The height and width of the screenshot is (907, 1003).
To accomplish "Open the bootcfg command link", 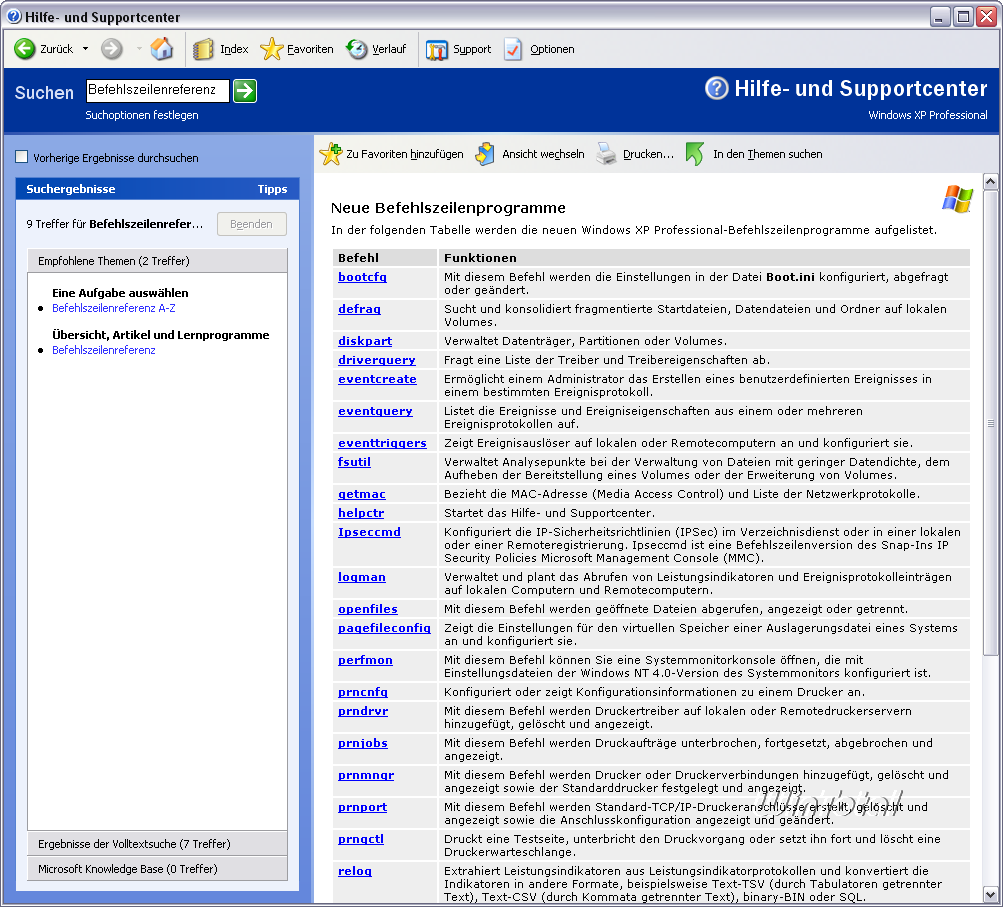I will point(362,277).
